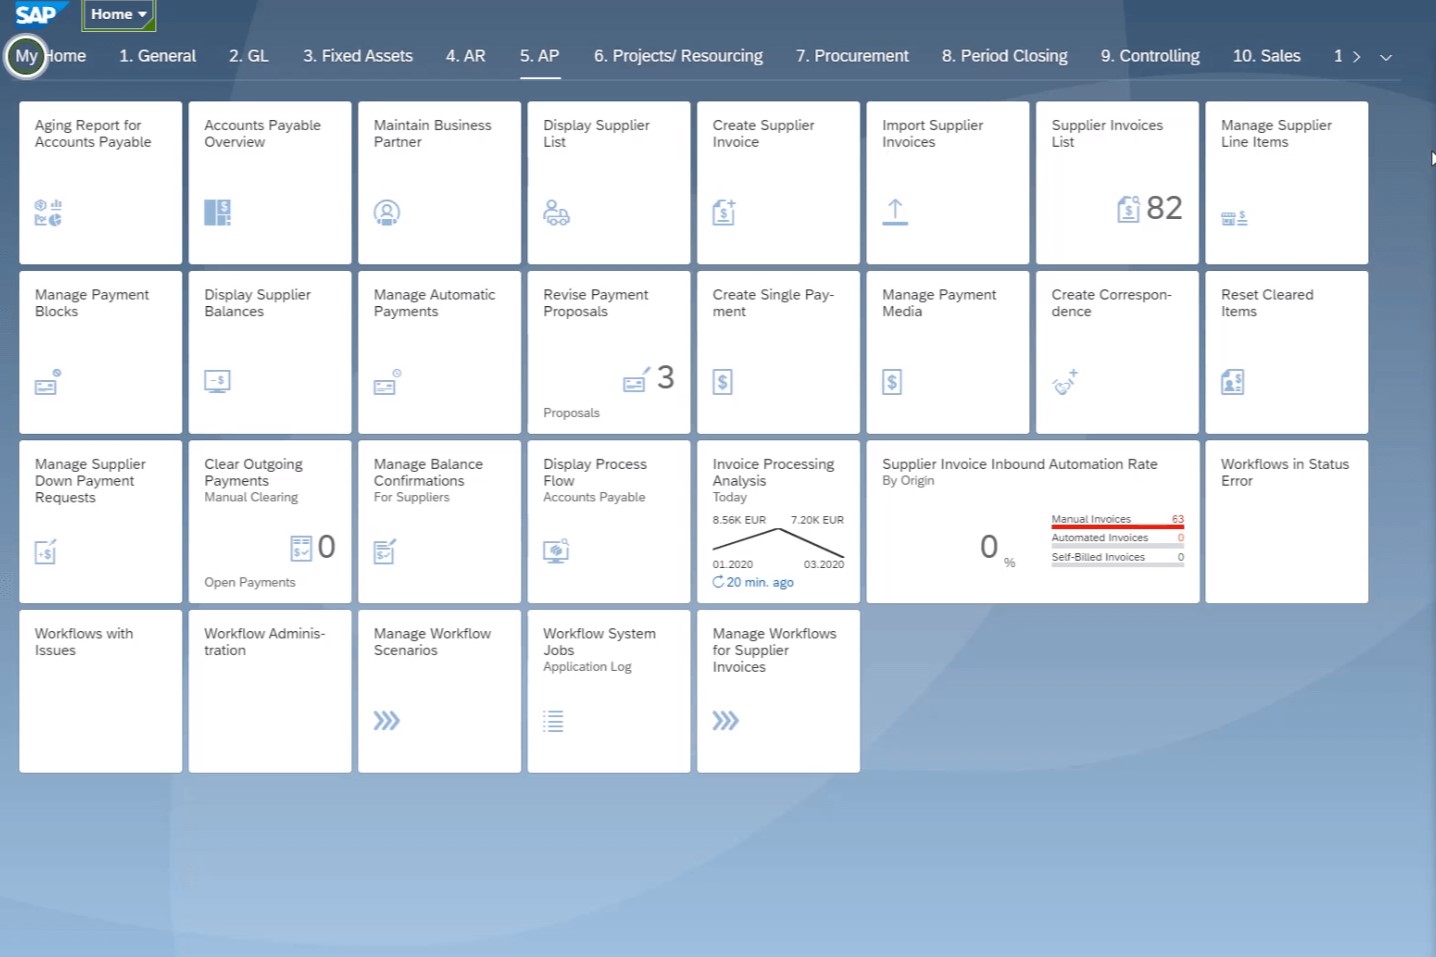Click the red Manual Invoices bar
Screen dimensions: 1436x957
tap(1117, 526)
